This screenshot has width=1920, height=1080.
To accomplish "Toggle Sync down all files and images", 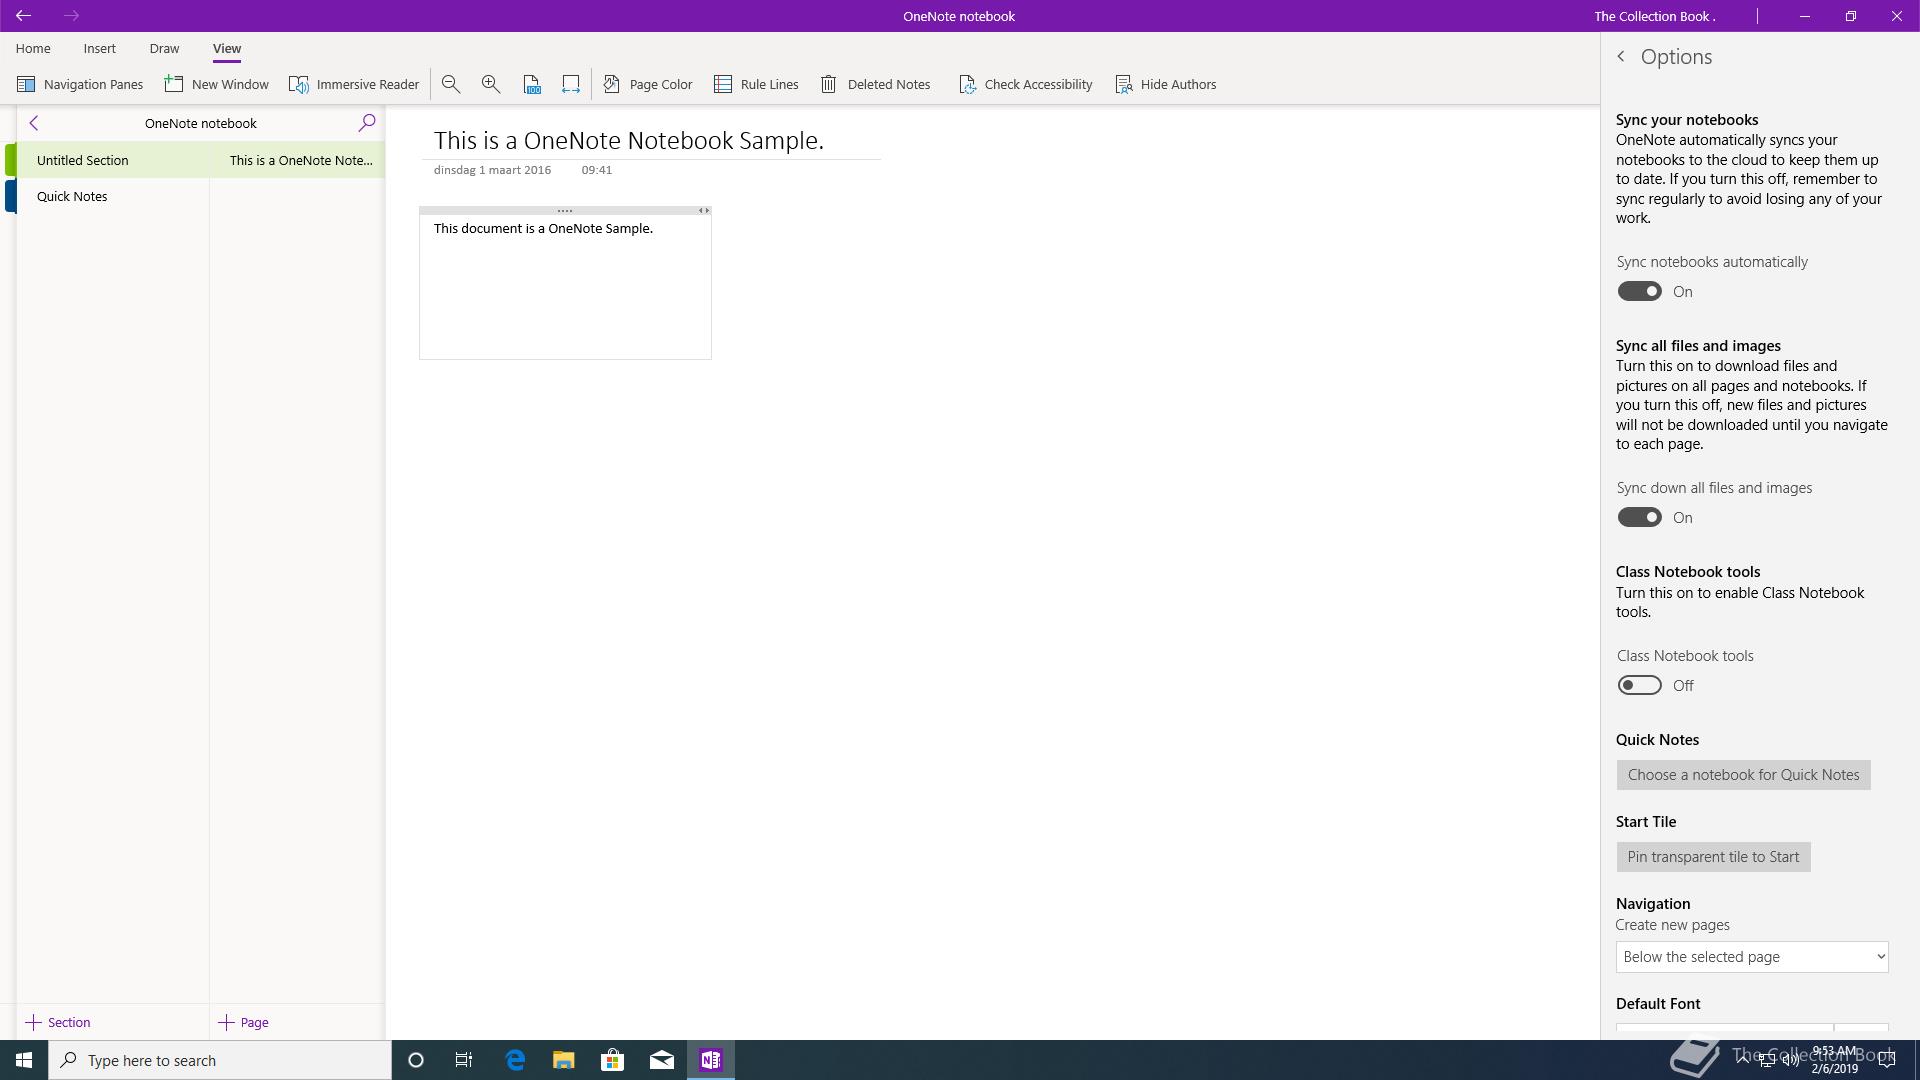I will [x=1640, y=517].
